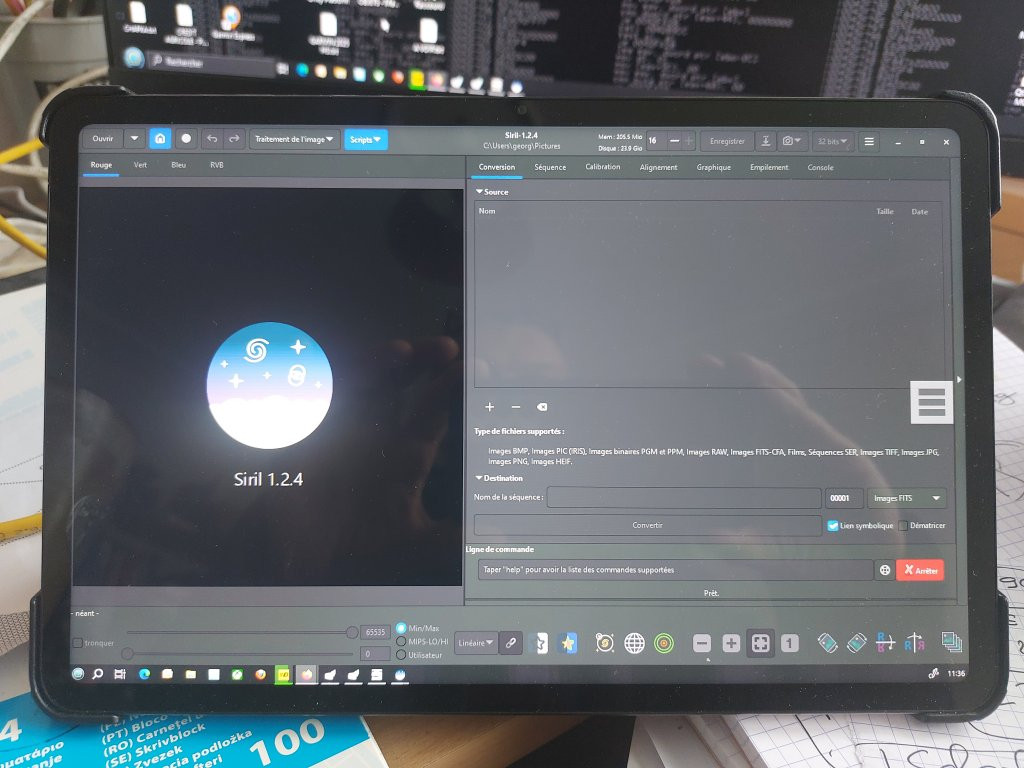Select the MIPS-LO/HI radio button
This screenshot has width=1024, height=768.
tap(401, 641)
